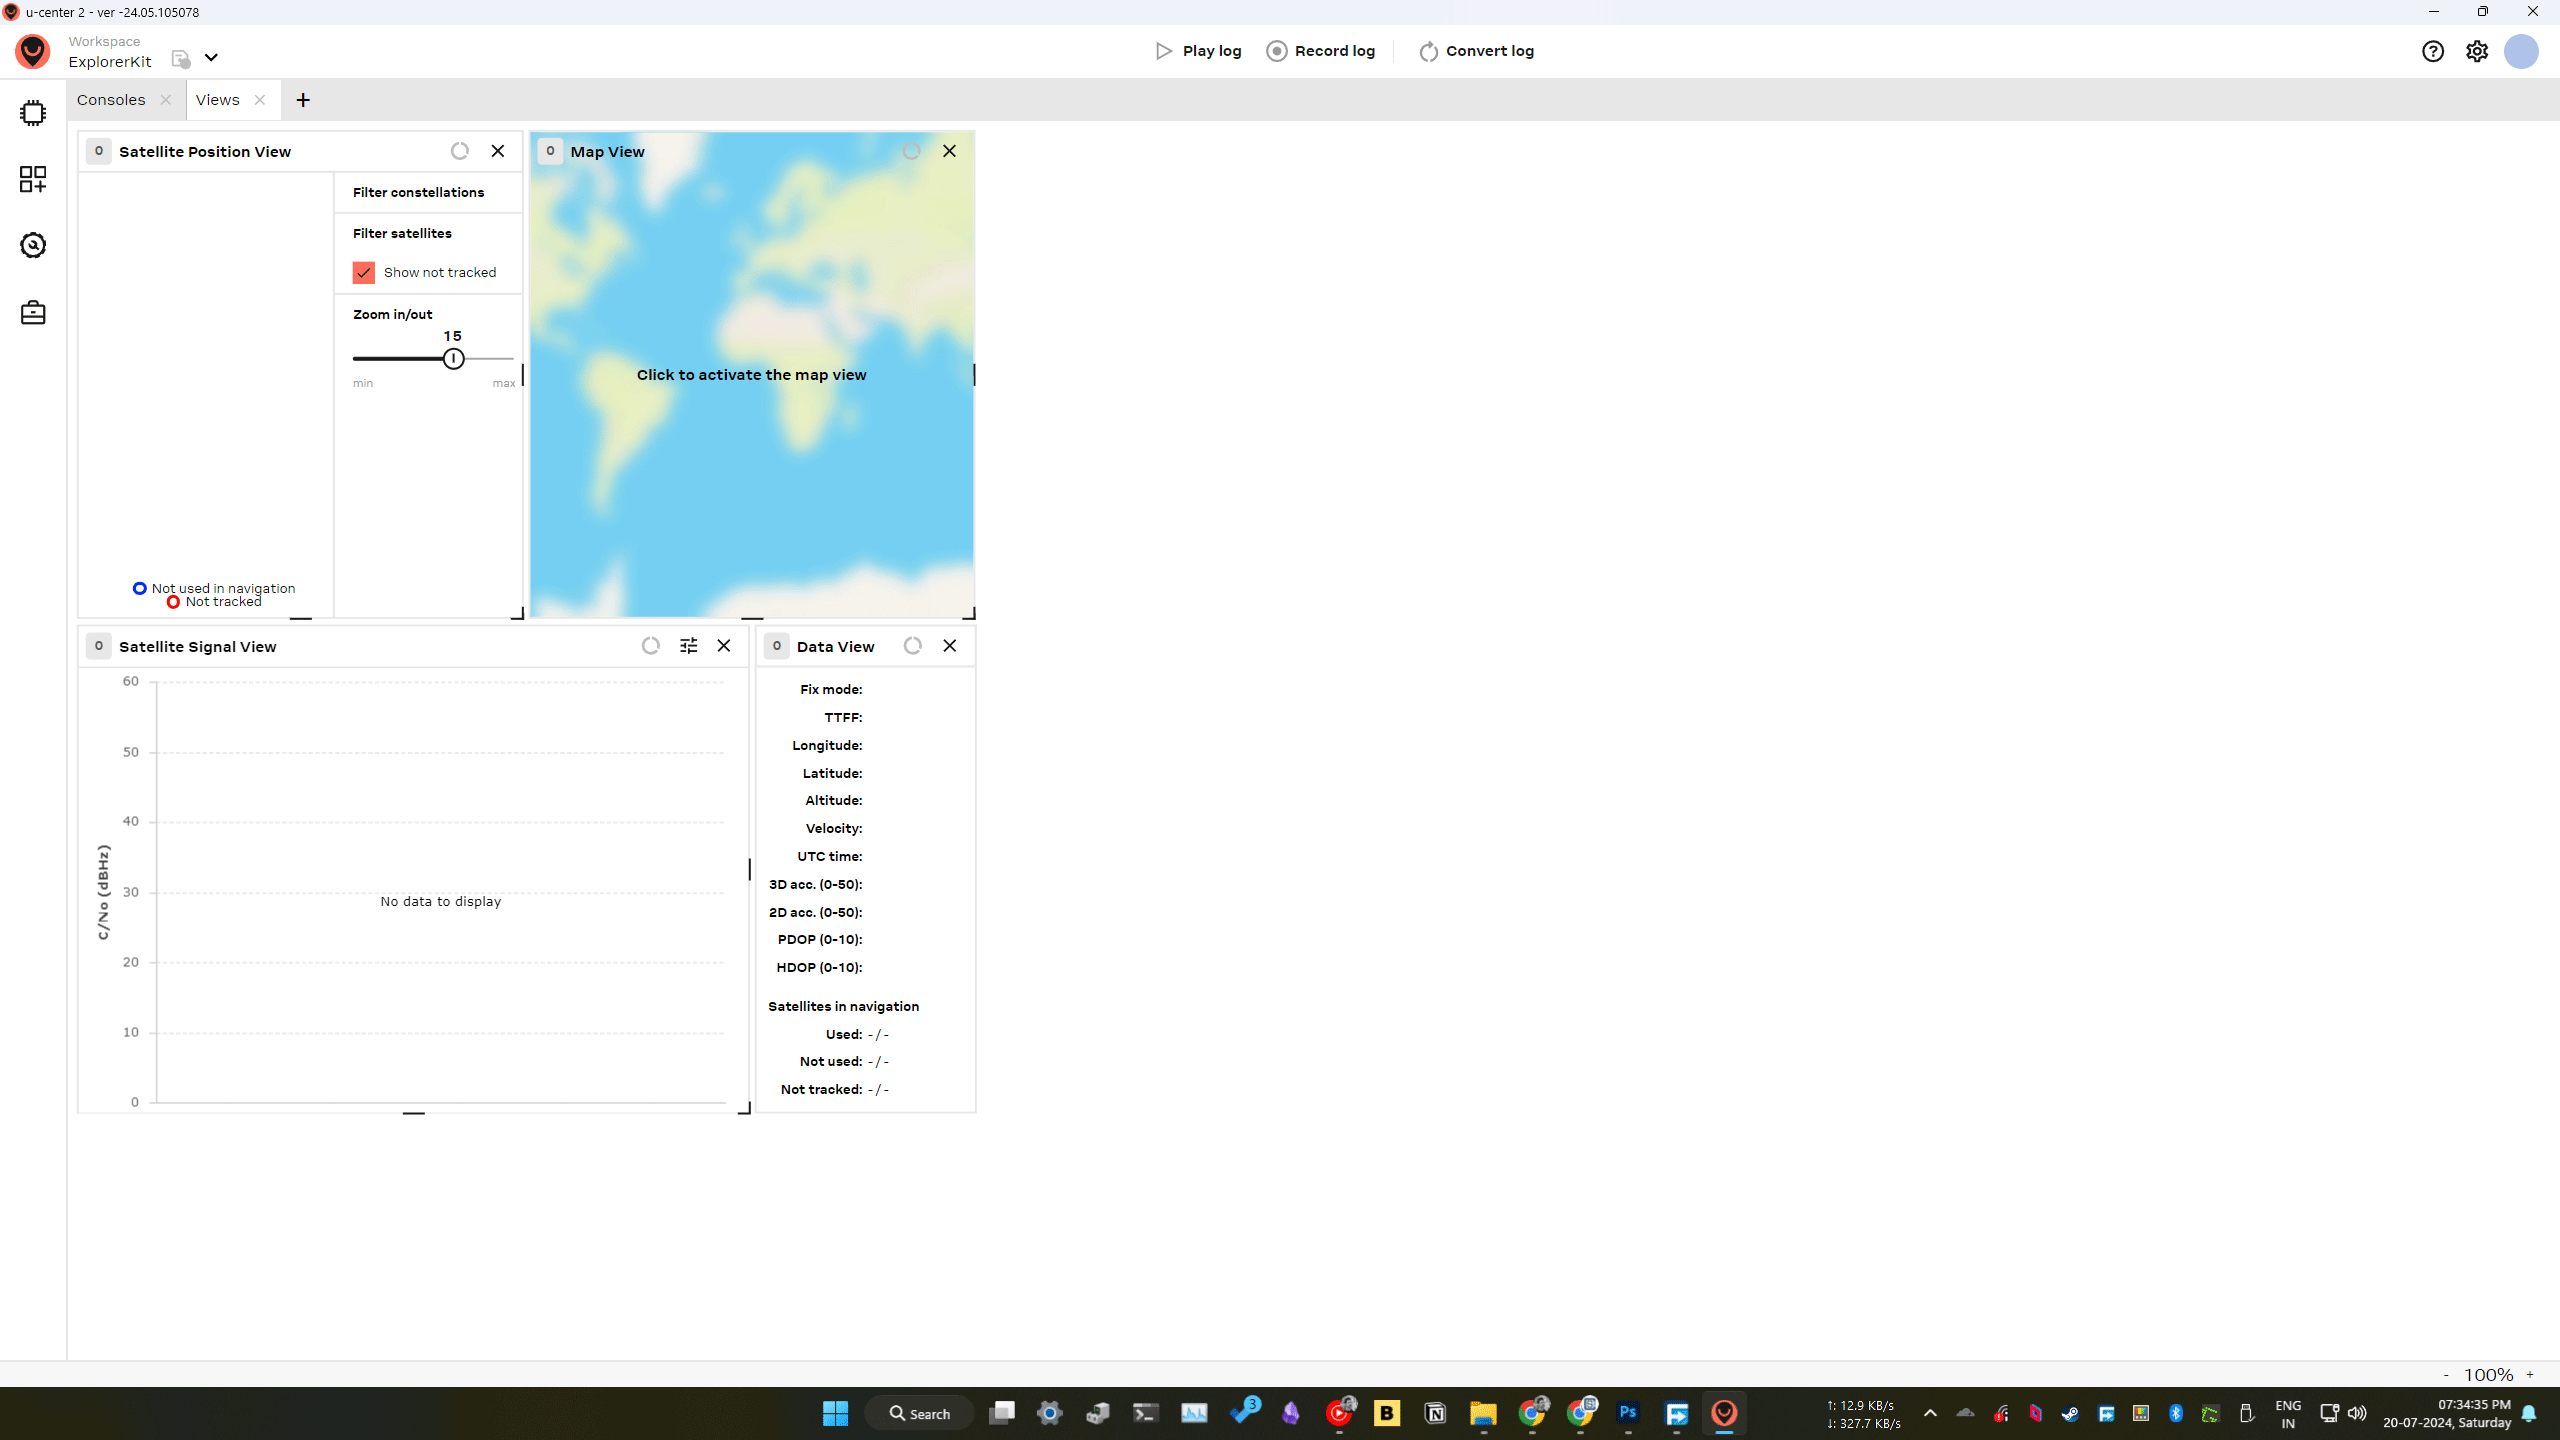Start Play log

[1198, 51]
